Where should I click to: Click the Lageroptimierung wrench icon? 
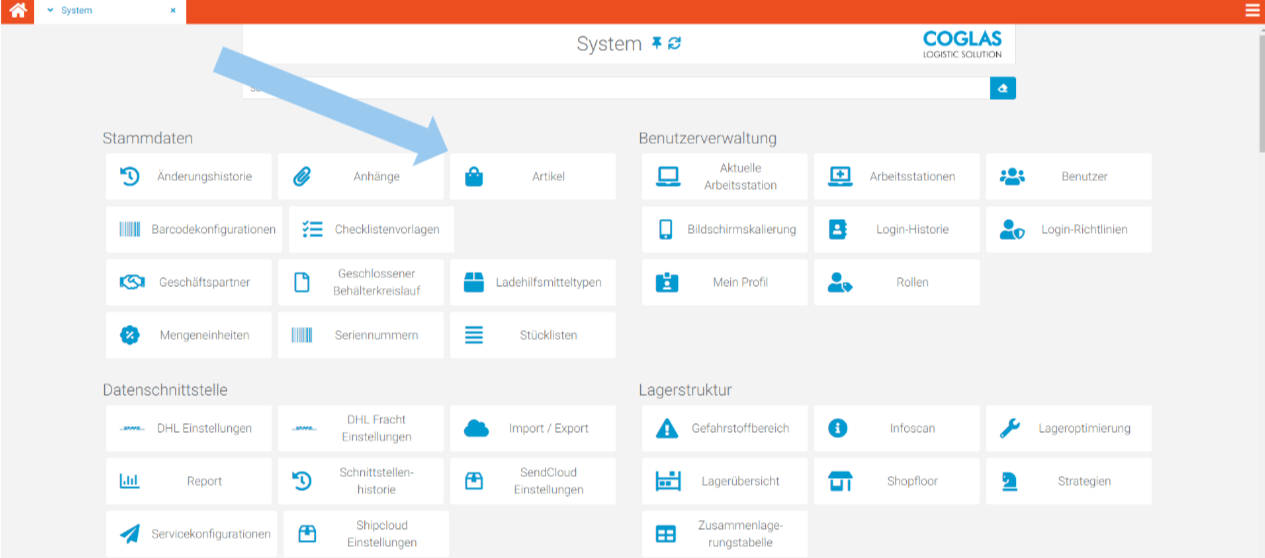(1010, 429)
